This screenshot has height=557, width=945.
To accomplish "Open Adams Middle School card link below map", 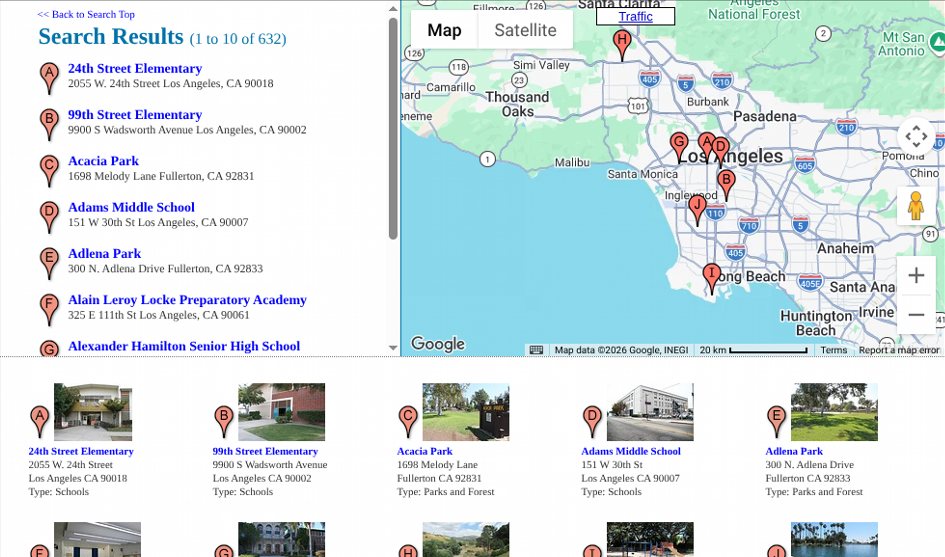I will (631, 452).
